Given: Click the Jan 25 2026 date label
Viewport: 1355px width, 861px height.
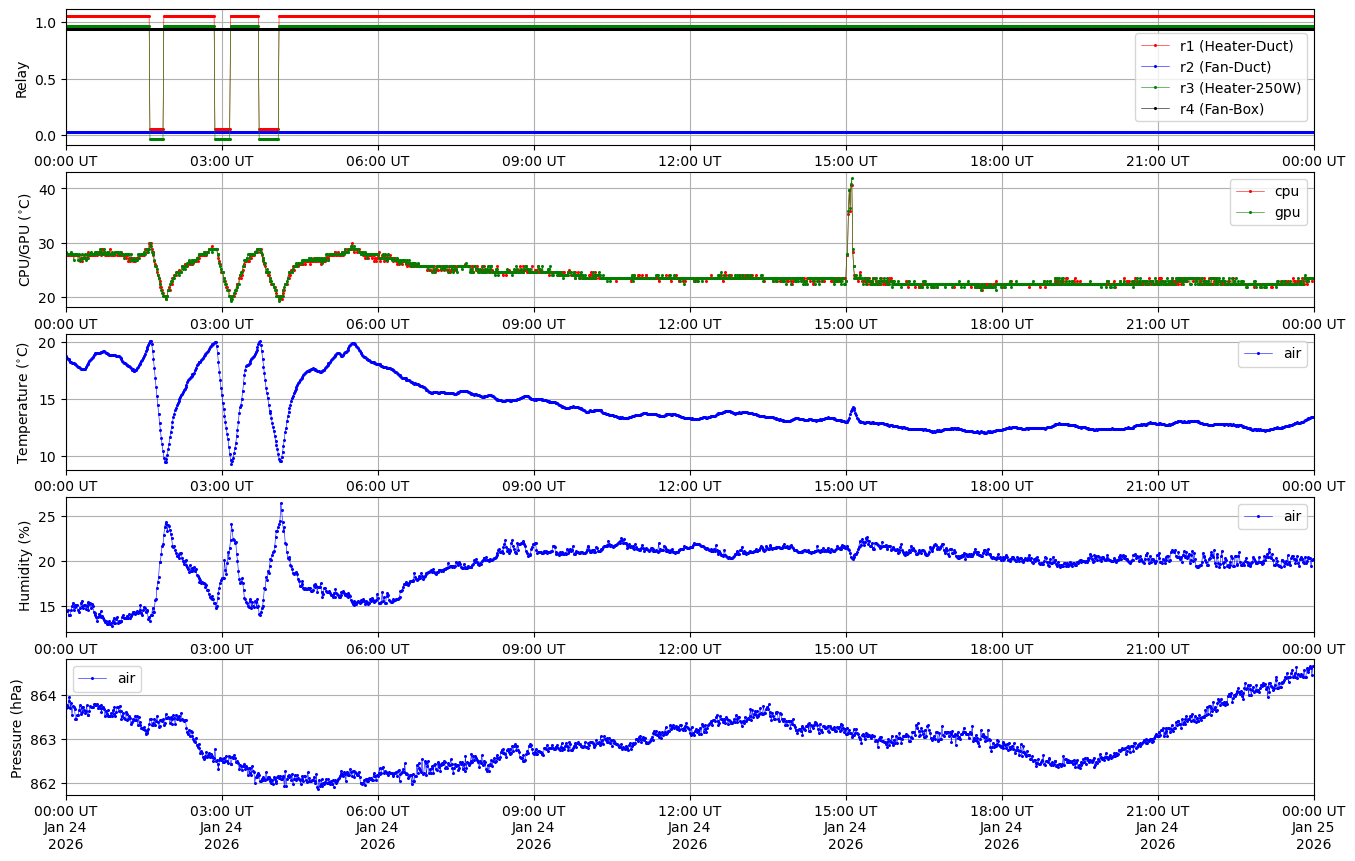Looking at the screenshot, I should (1313, 835).
